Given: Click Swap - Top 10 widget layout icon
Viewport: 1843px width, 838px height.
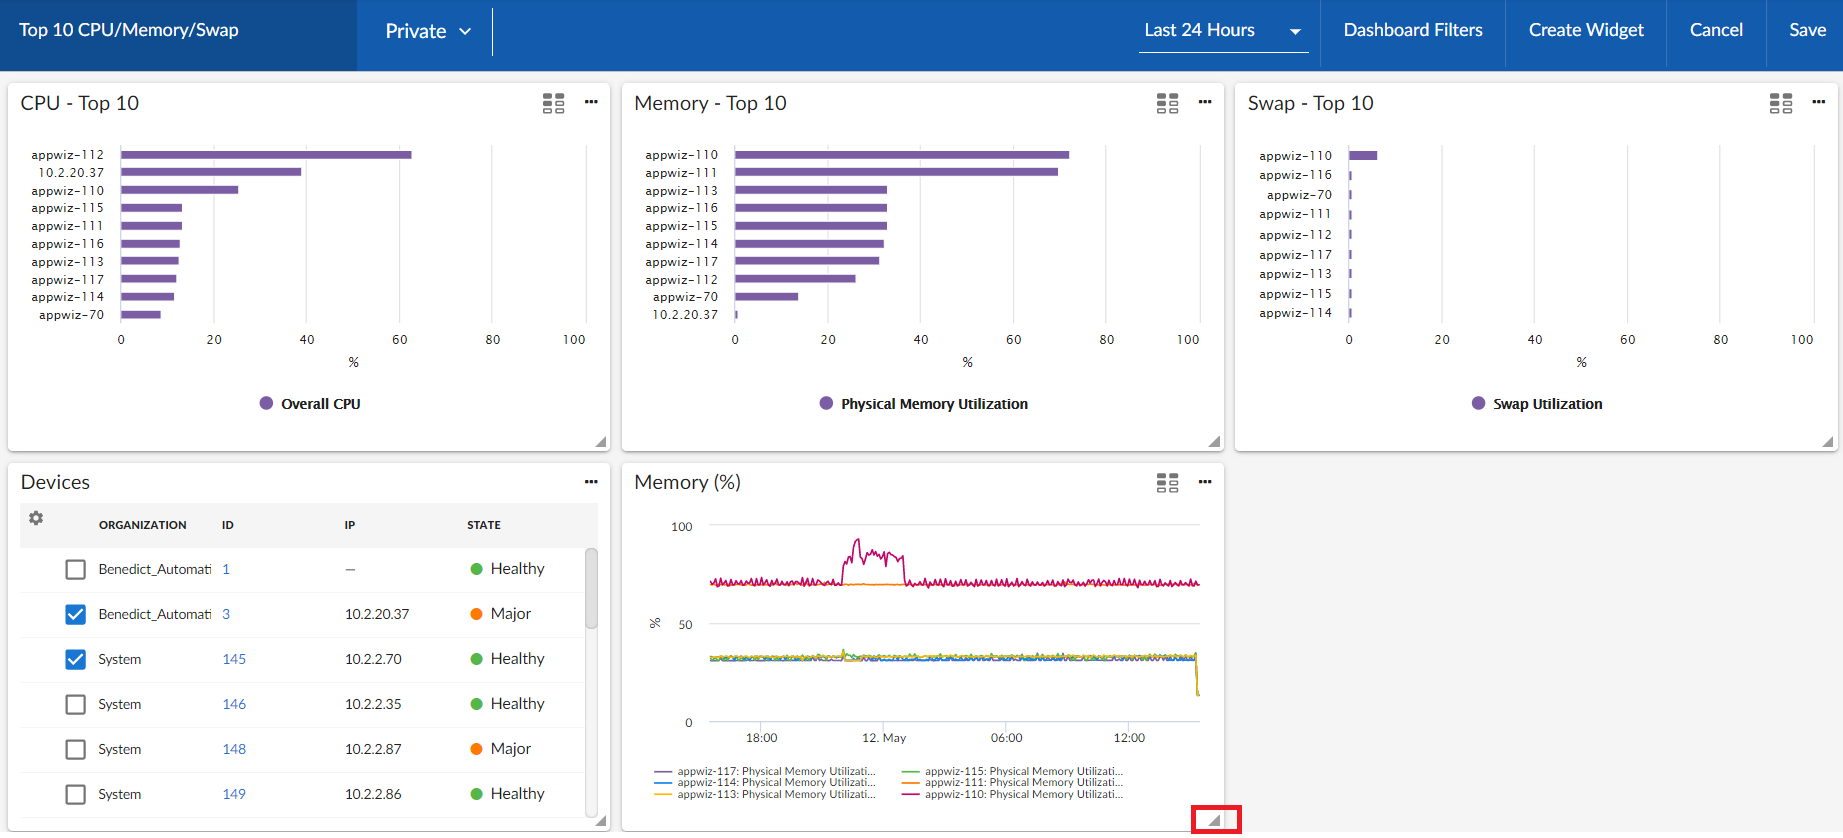Looking at the screenshot, I should [x=1780, y=103].
